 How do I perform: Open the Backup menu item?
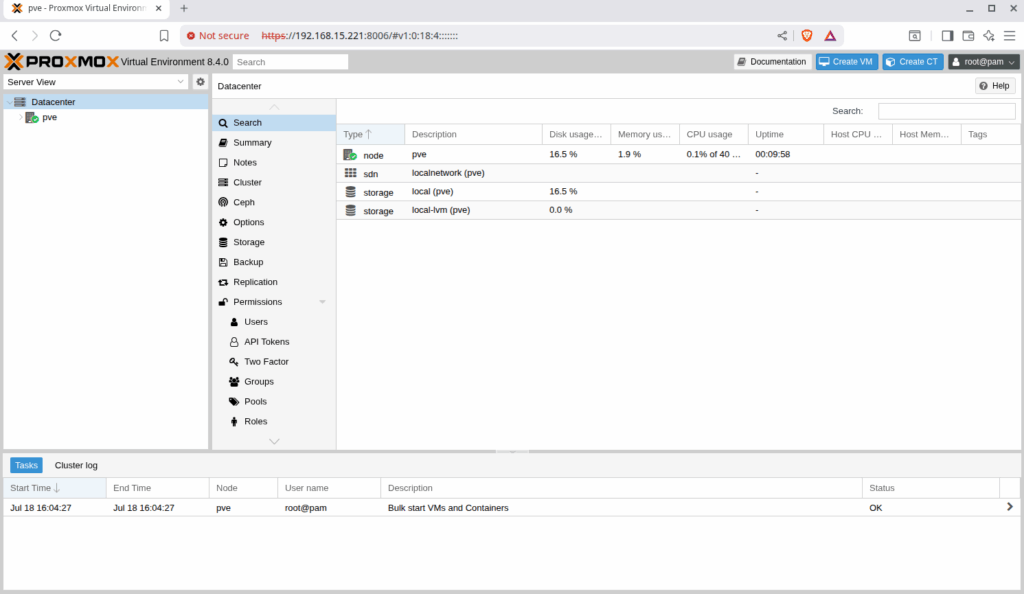274,262
